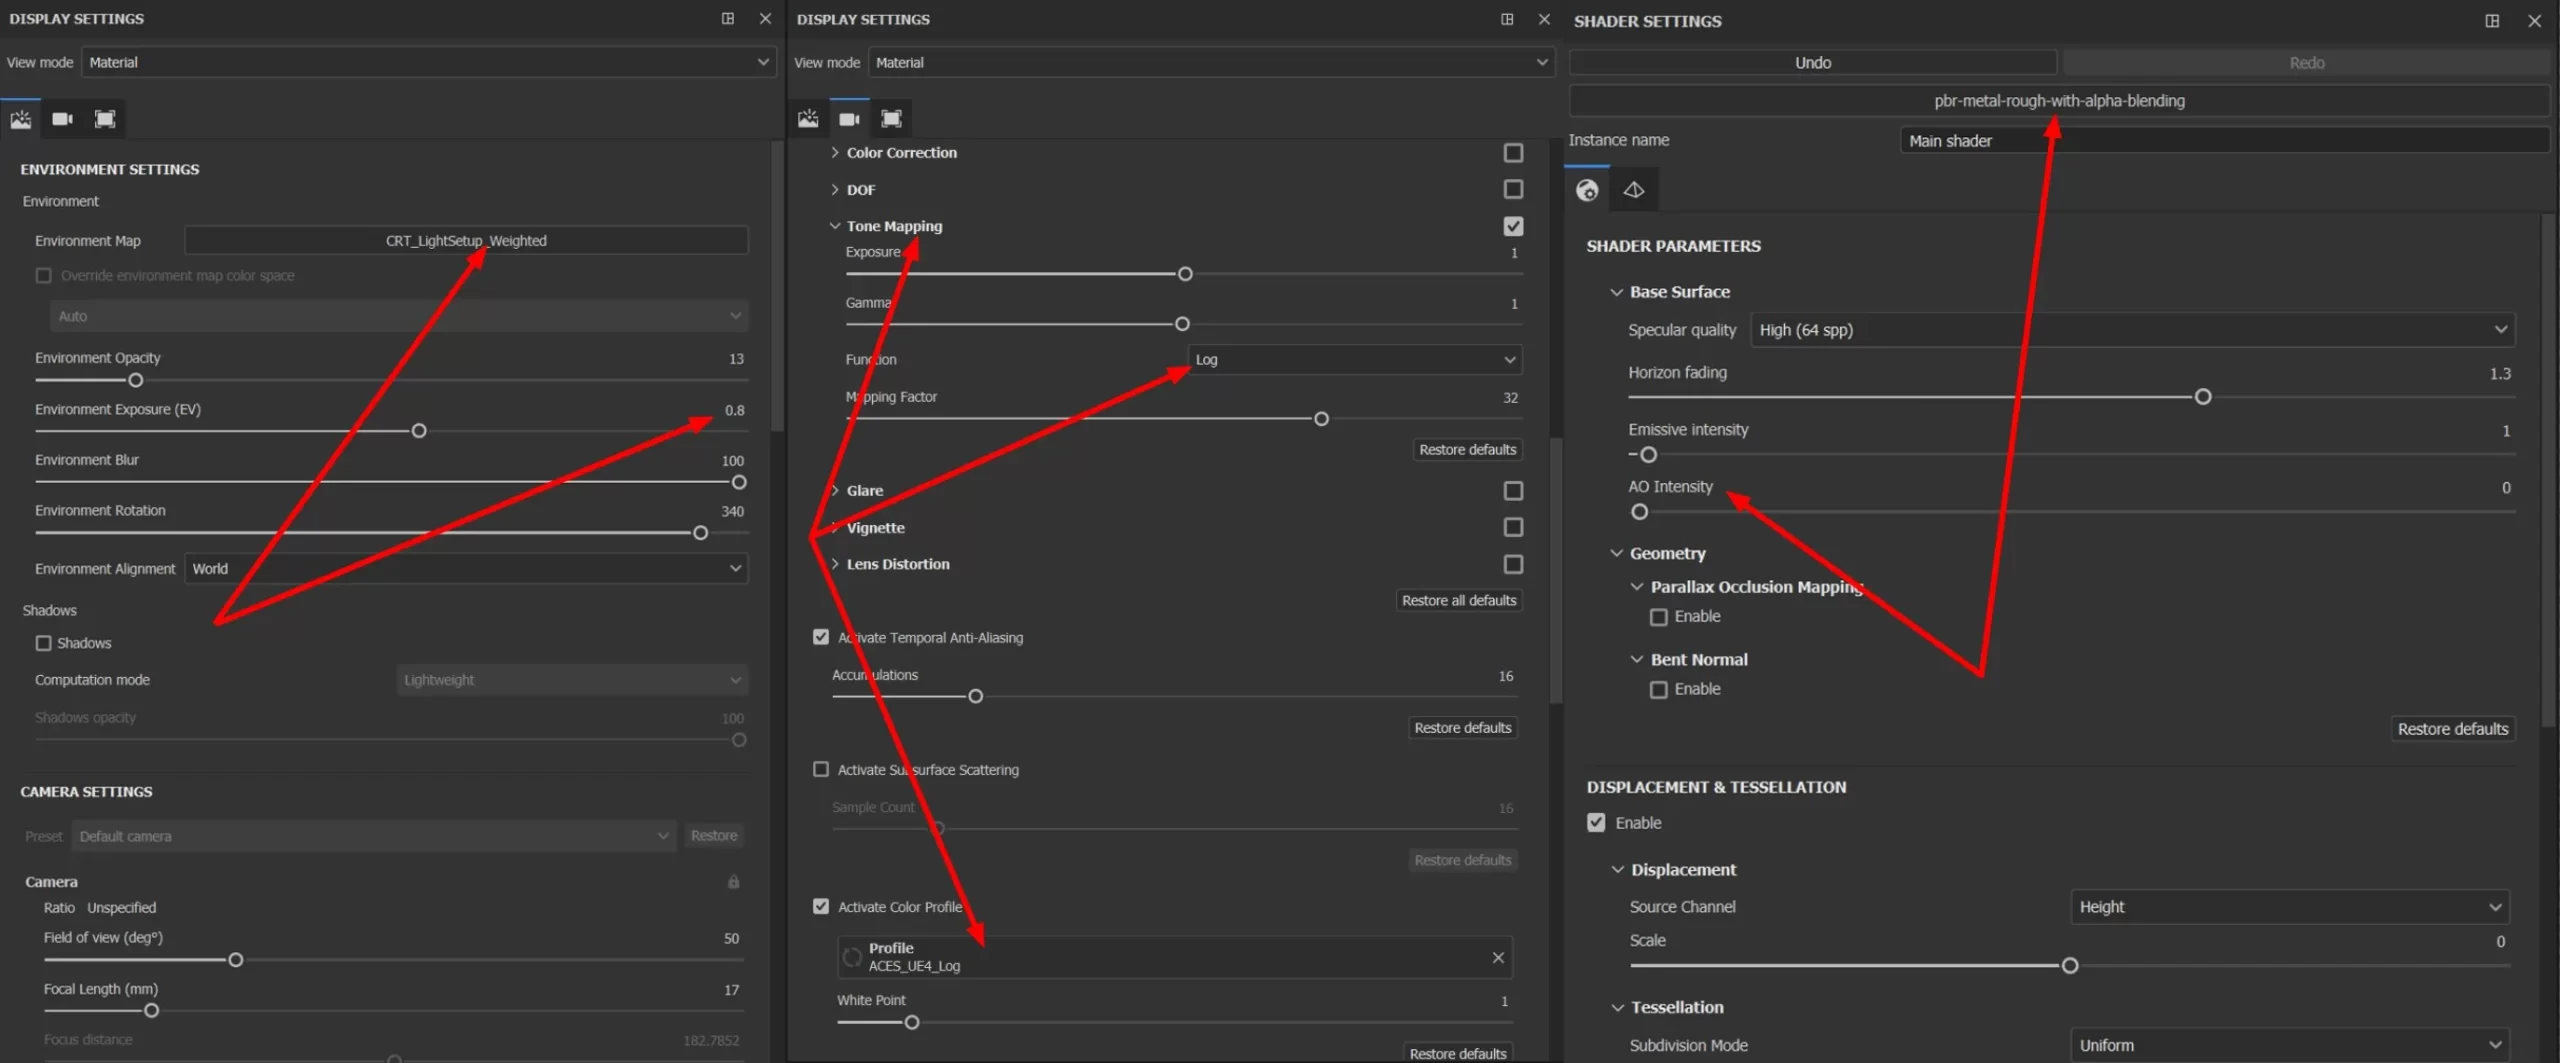This screenshot has height=1063, width=2560.
Task: Disable the Tone Mapping checkbox
Action: [1514, 226]
